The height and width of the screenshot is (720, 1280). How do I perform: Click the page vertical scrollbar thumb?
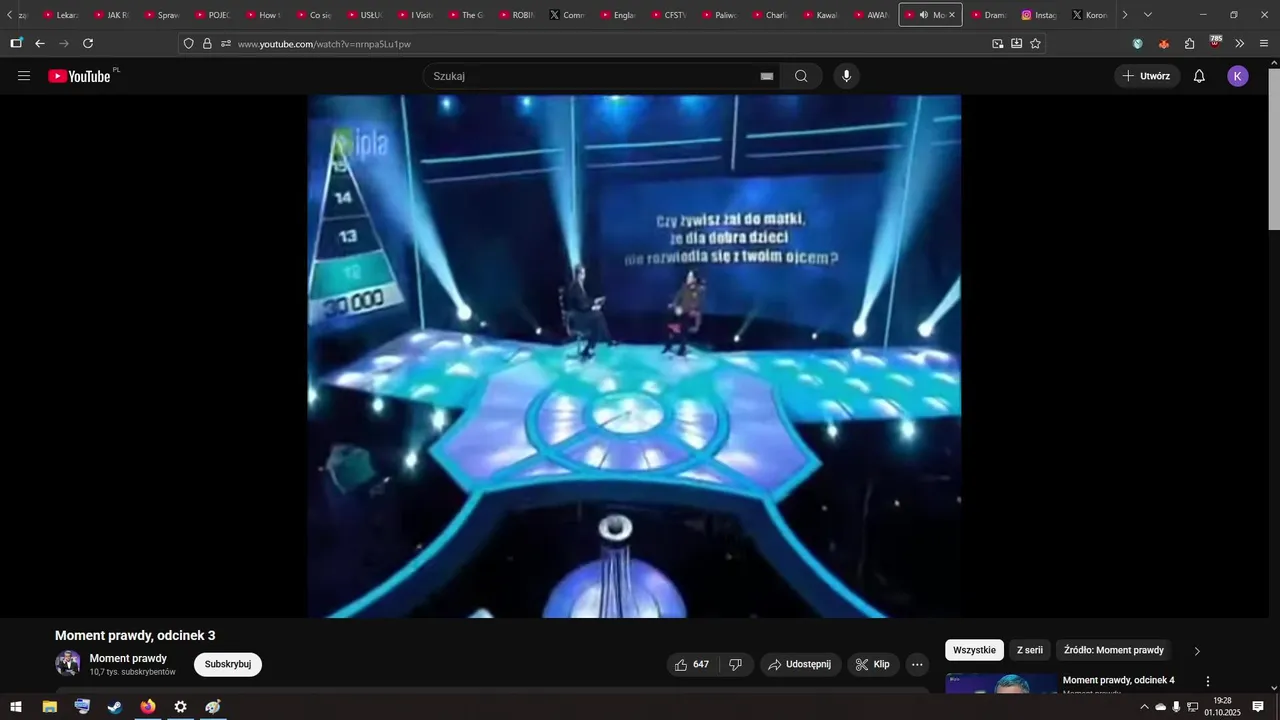pos(1273,150)
